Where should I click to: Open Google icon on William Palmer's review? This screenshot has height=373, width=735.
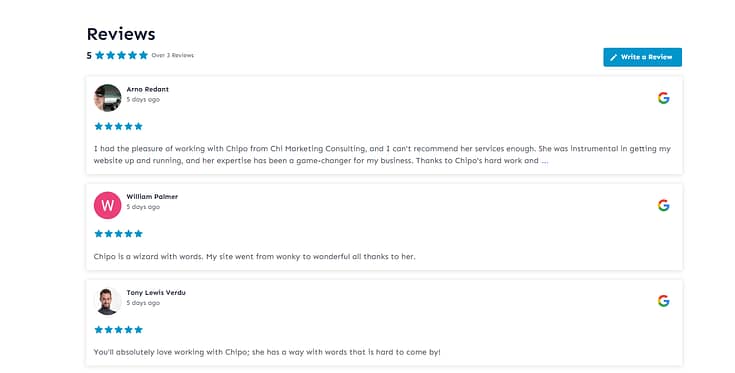coord(663,205)
